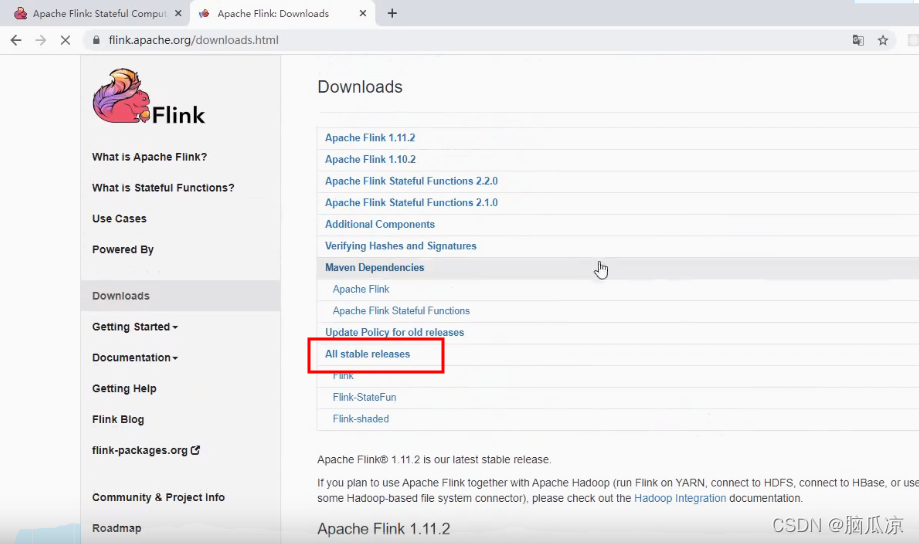Go to Additional Components section
The width and height of the screenshot is (919, 544).
pos(380,225)
